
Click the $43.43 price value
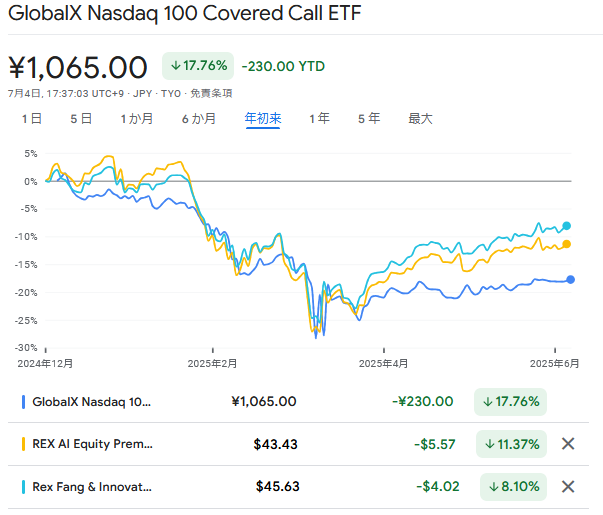point(275,444)
